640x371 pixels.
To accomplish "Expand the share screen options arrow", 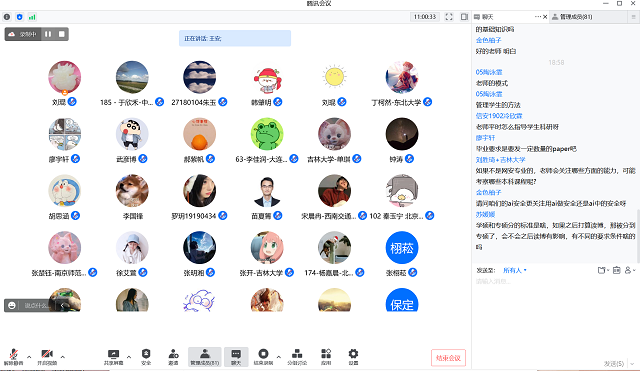I will 129,357.
